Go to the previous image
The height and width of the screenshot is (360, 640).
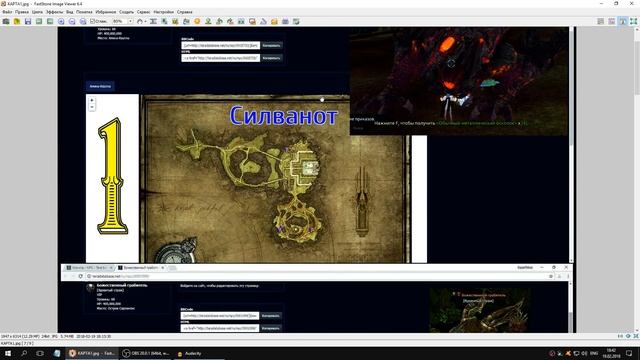[39, 21]
